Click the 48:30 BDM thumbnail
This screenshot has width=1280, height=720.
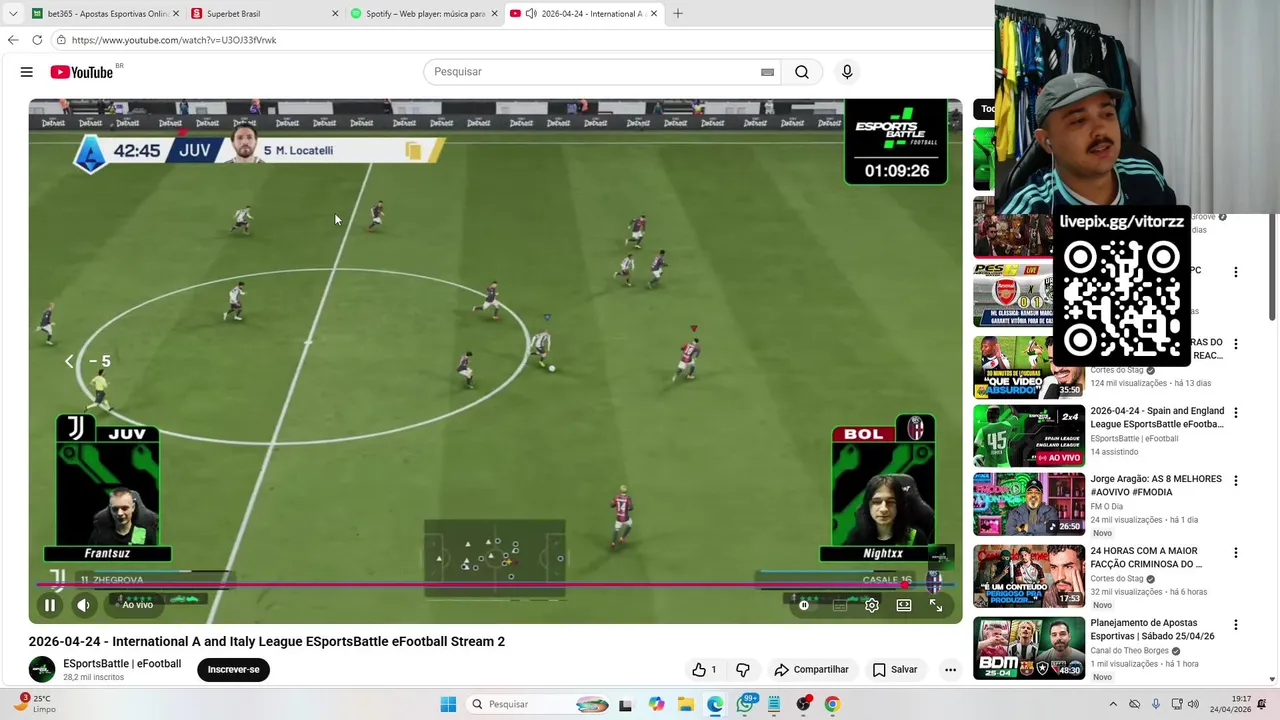coord(1029,648)
